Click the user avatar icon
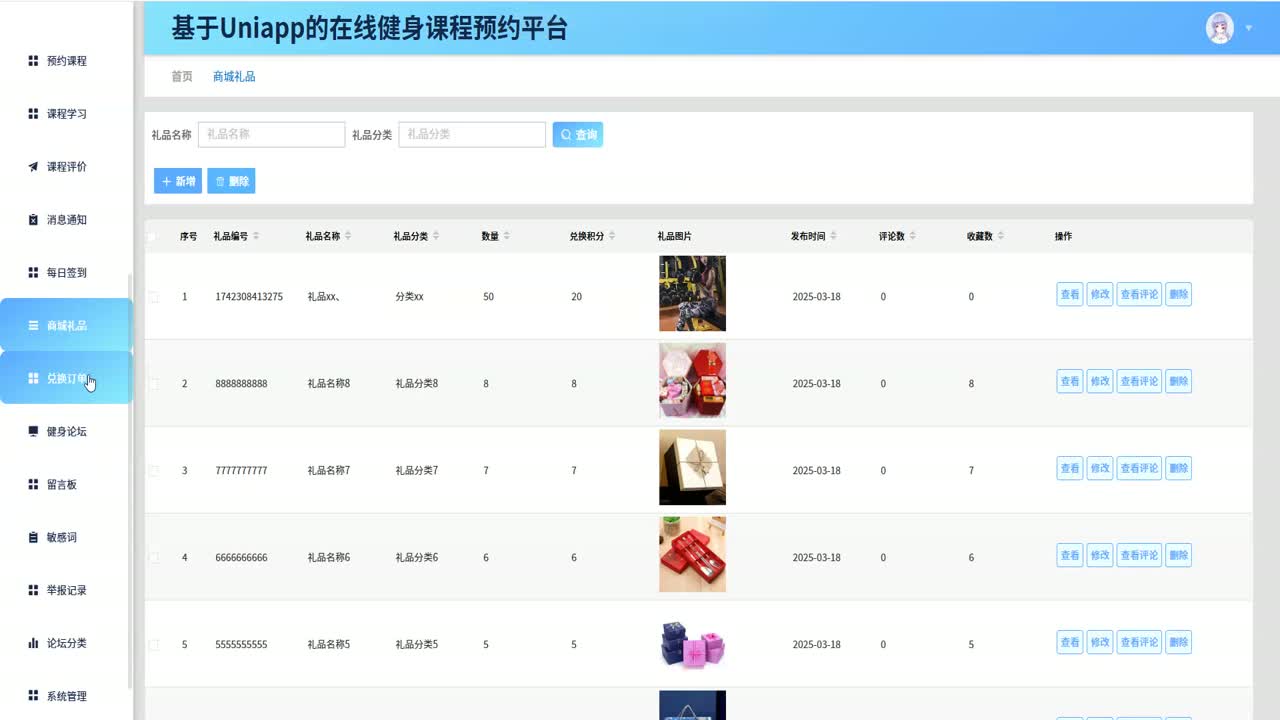This screenshot has height=720, width=1280. click(x=1220, y=28)
